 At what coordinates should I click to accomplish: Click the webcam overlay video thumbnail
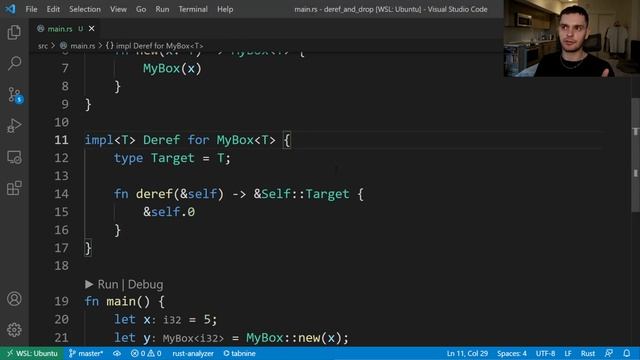click(x=571, y=38)
